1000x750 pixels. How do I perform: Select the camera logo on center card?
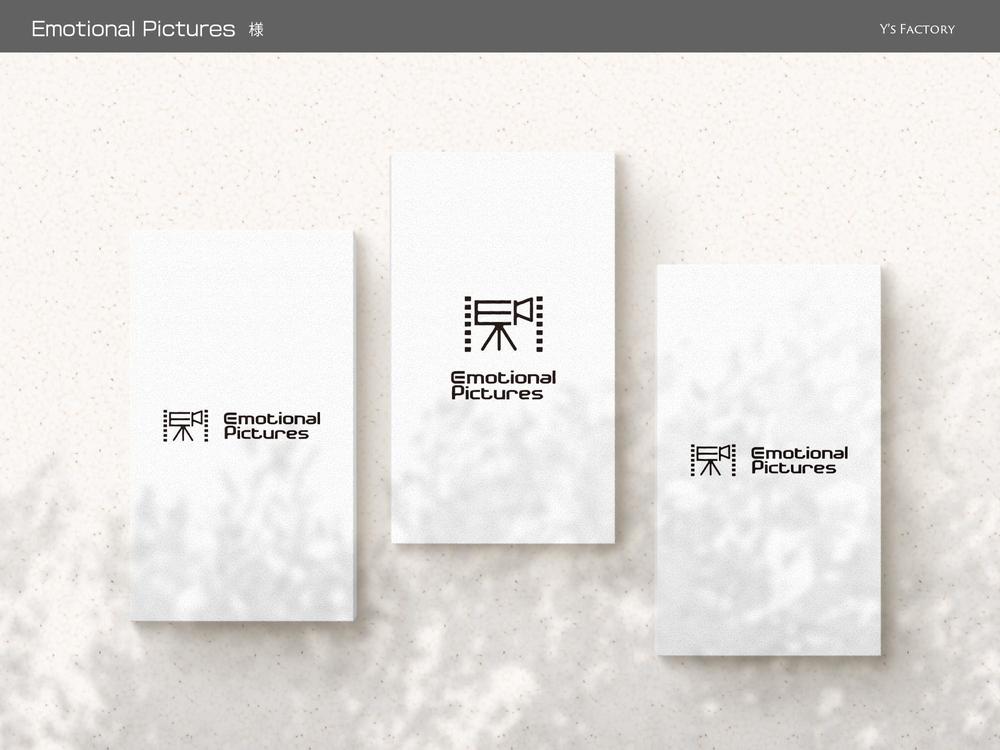pos(503,324)
